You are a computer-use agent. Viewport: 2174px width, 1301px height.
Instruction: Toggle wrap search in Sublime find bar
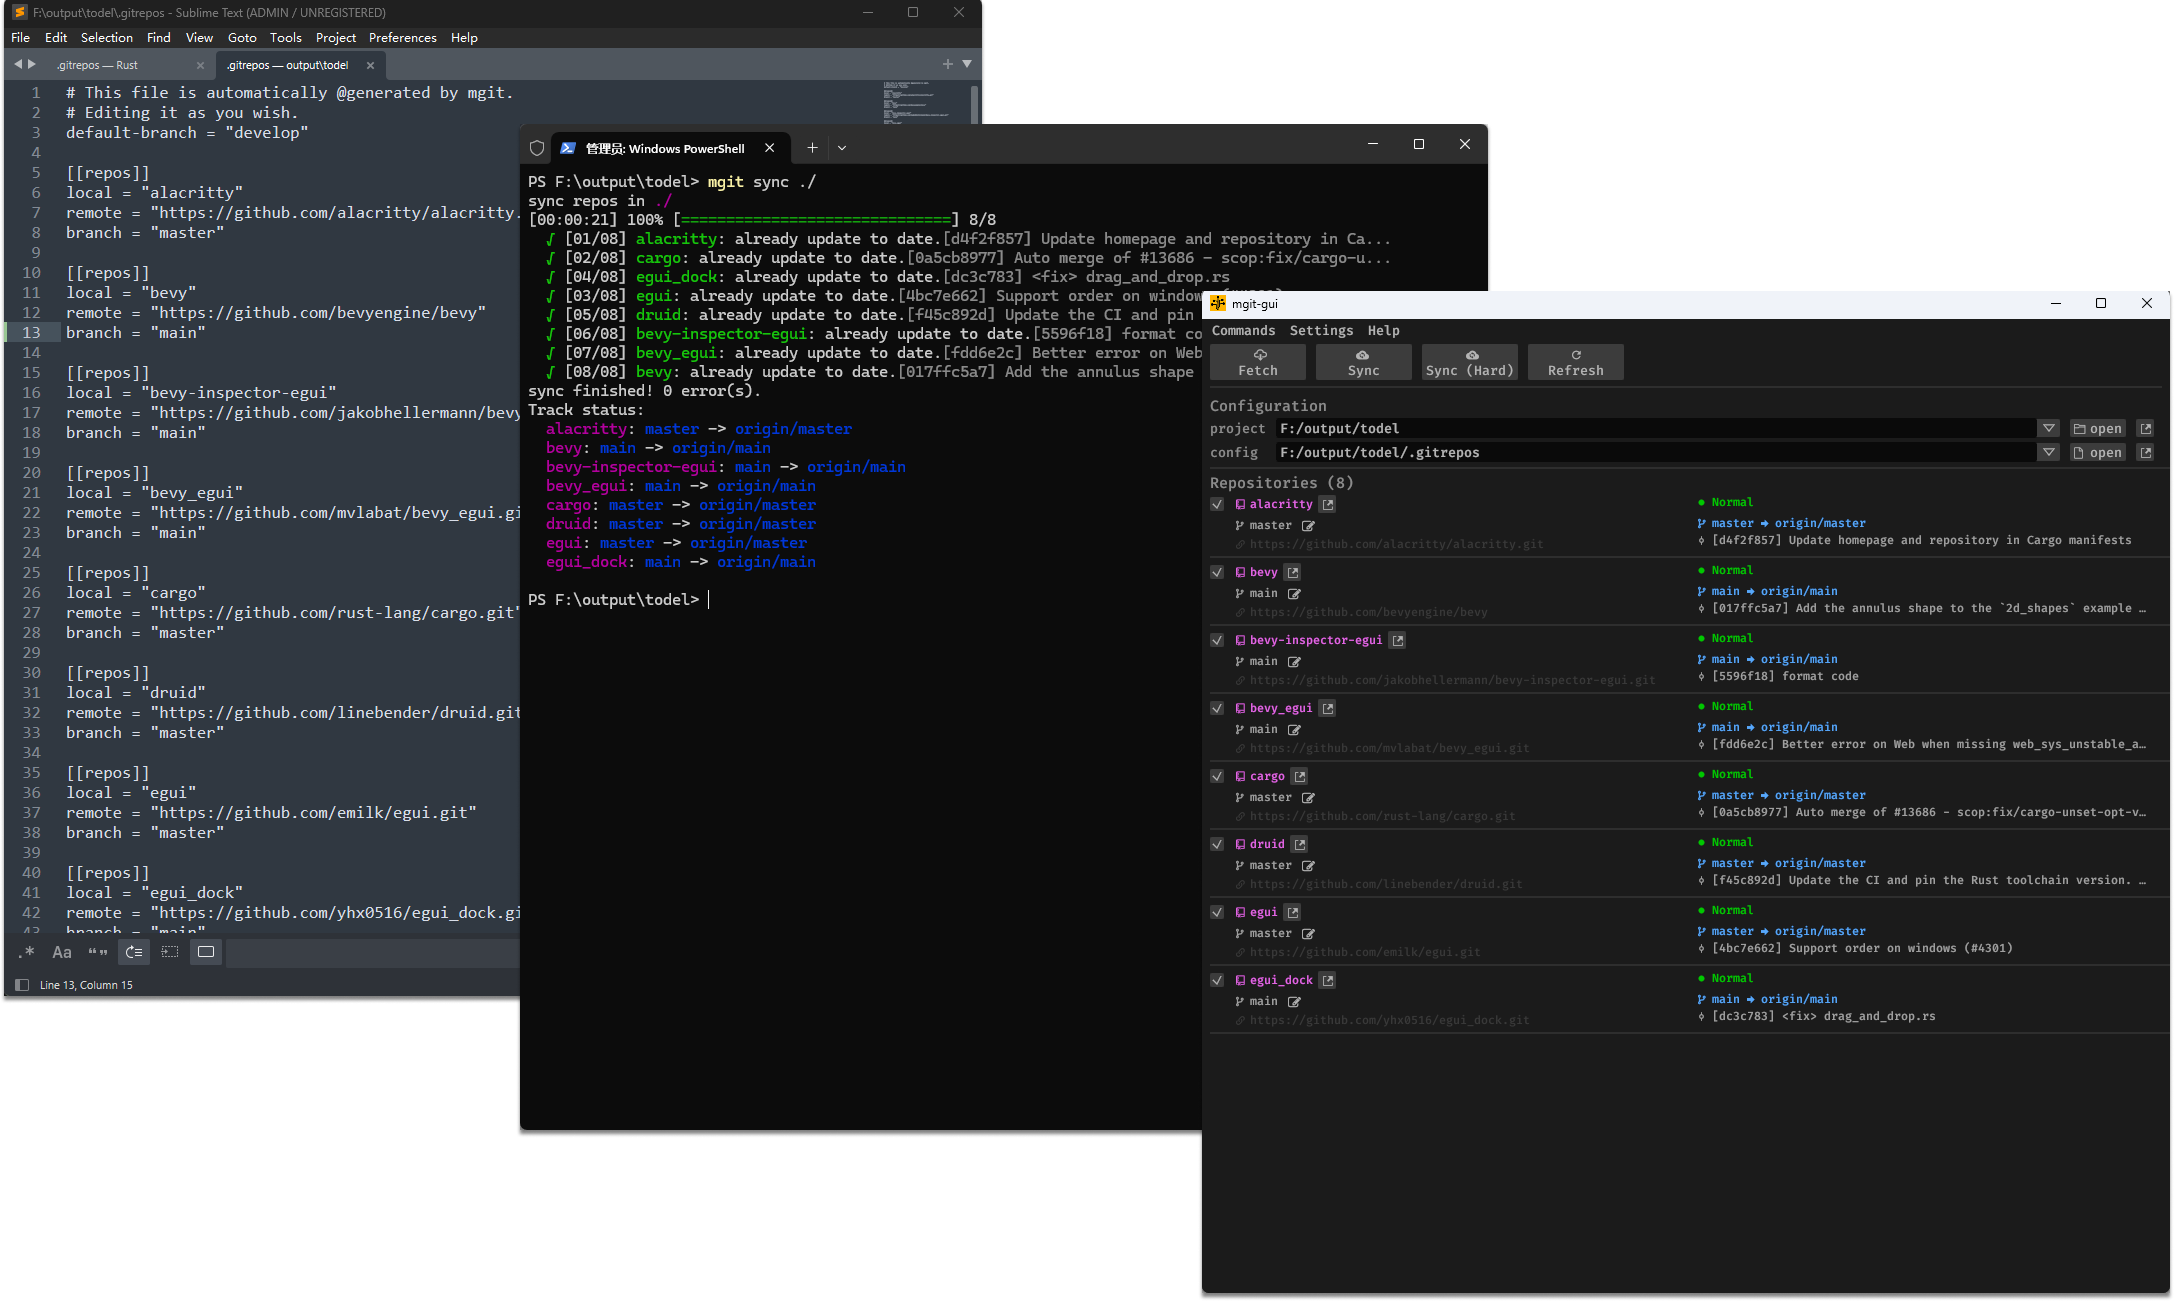134,952
